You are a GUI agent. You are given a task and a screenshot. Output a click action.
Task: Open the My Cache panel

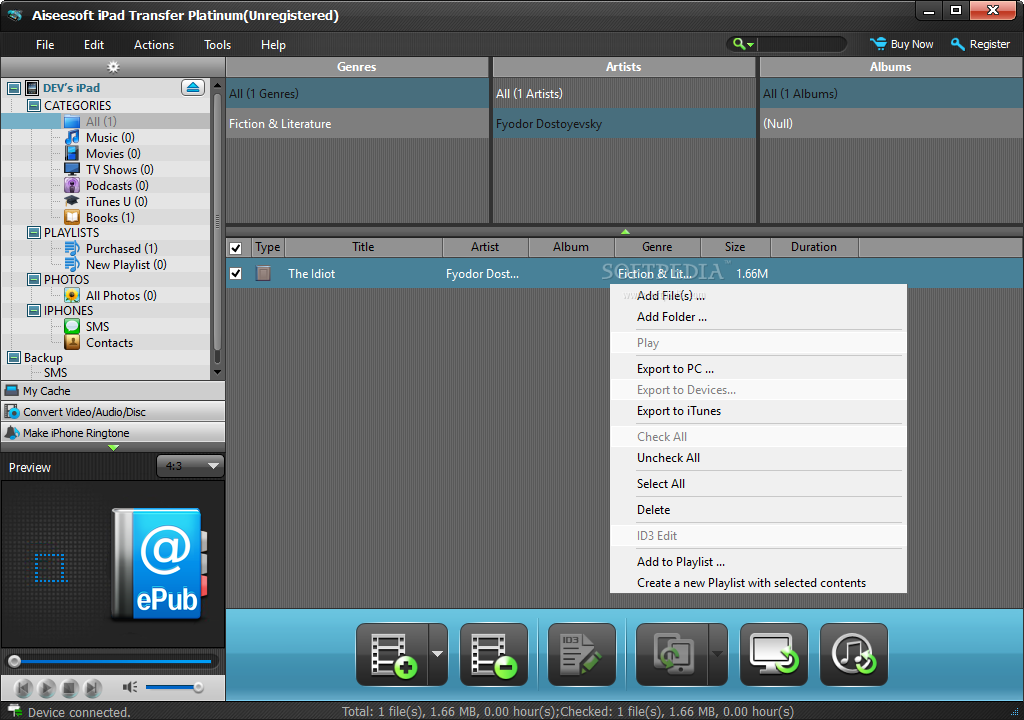coord(113,391)
